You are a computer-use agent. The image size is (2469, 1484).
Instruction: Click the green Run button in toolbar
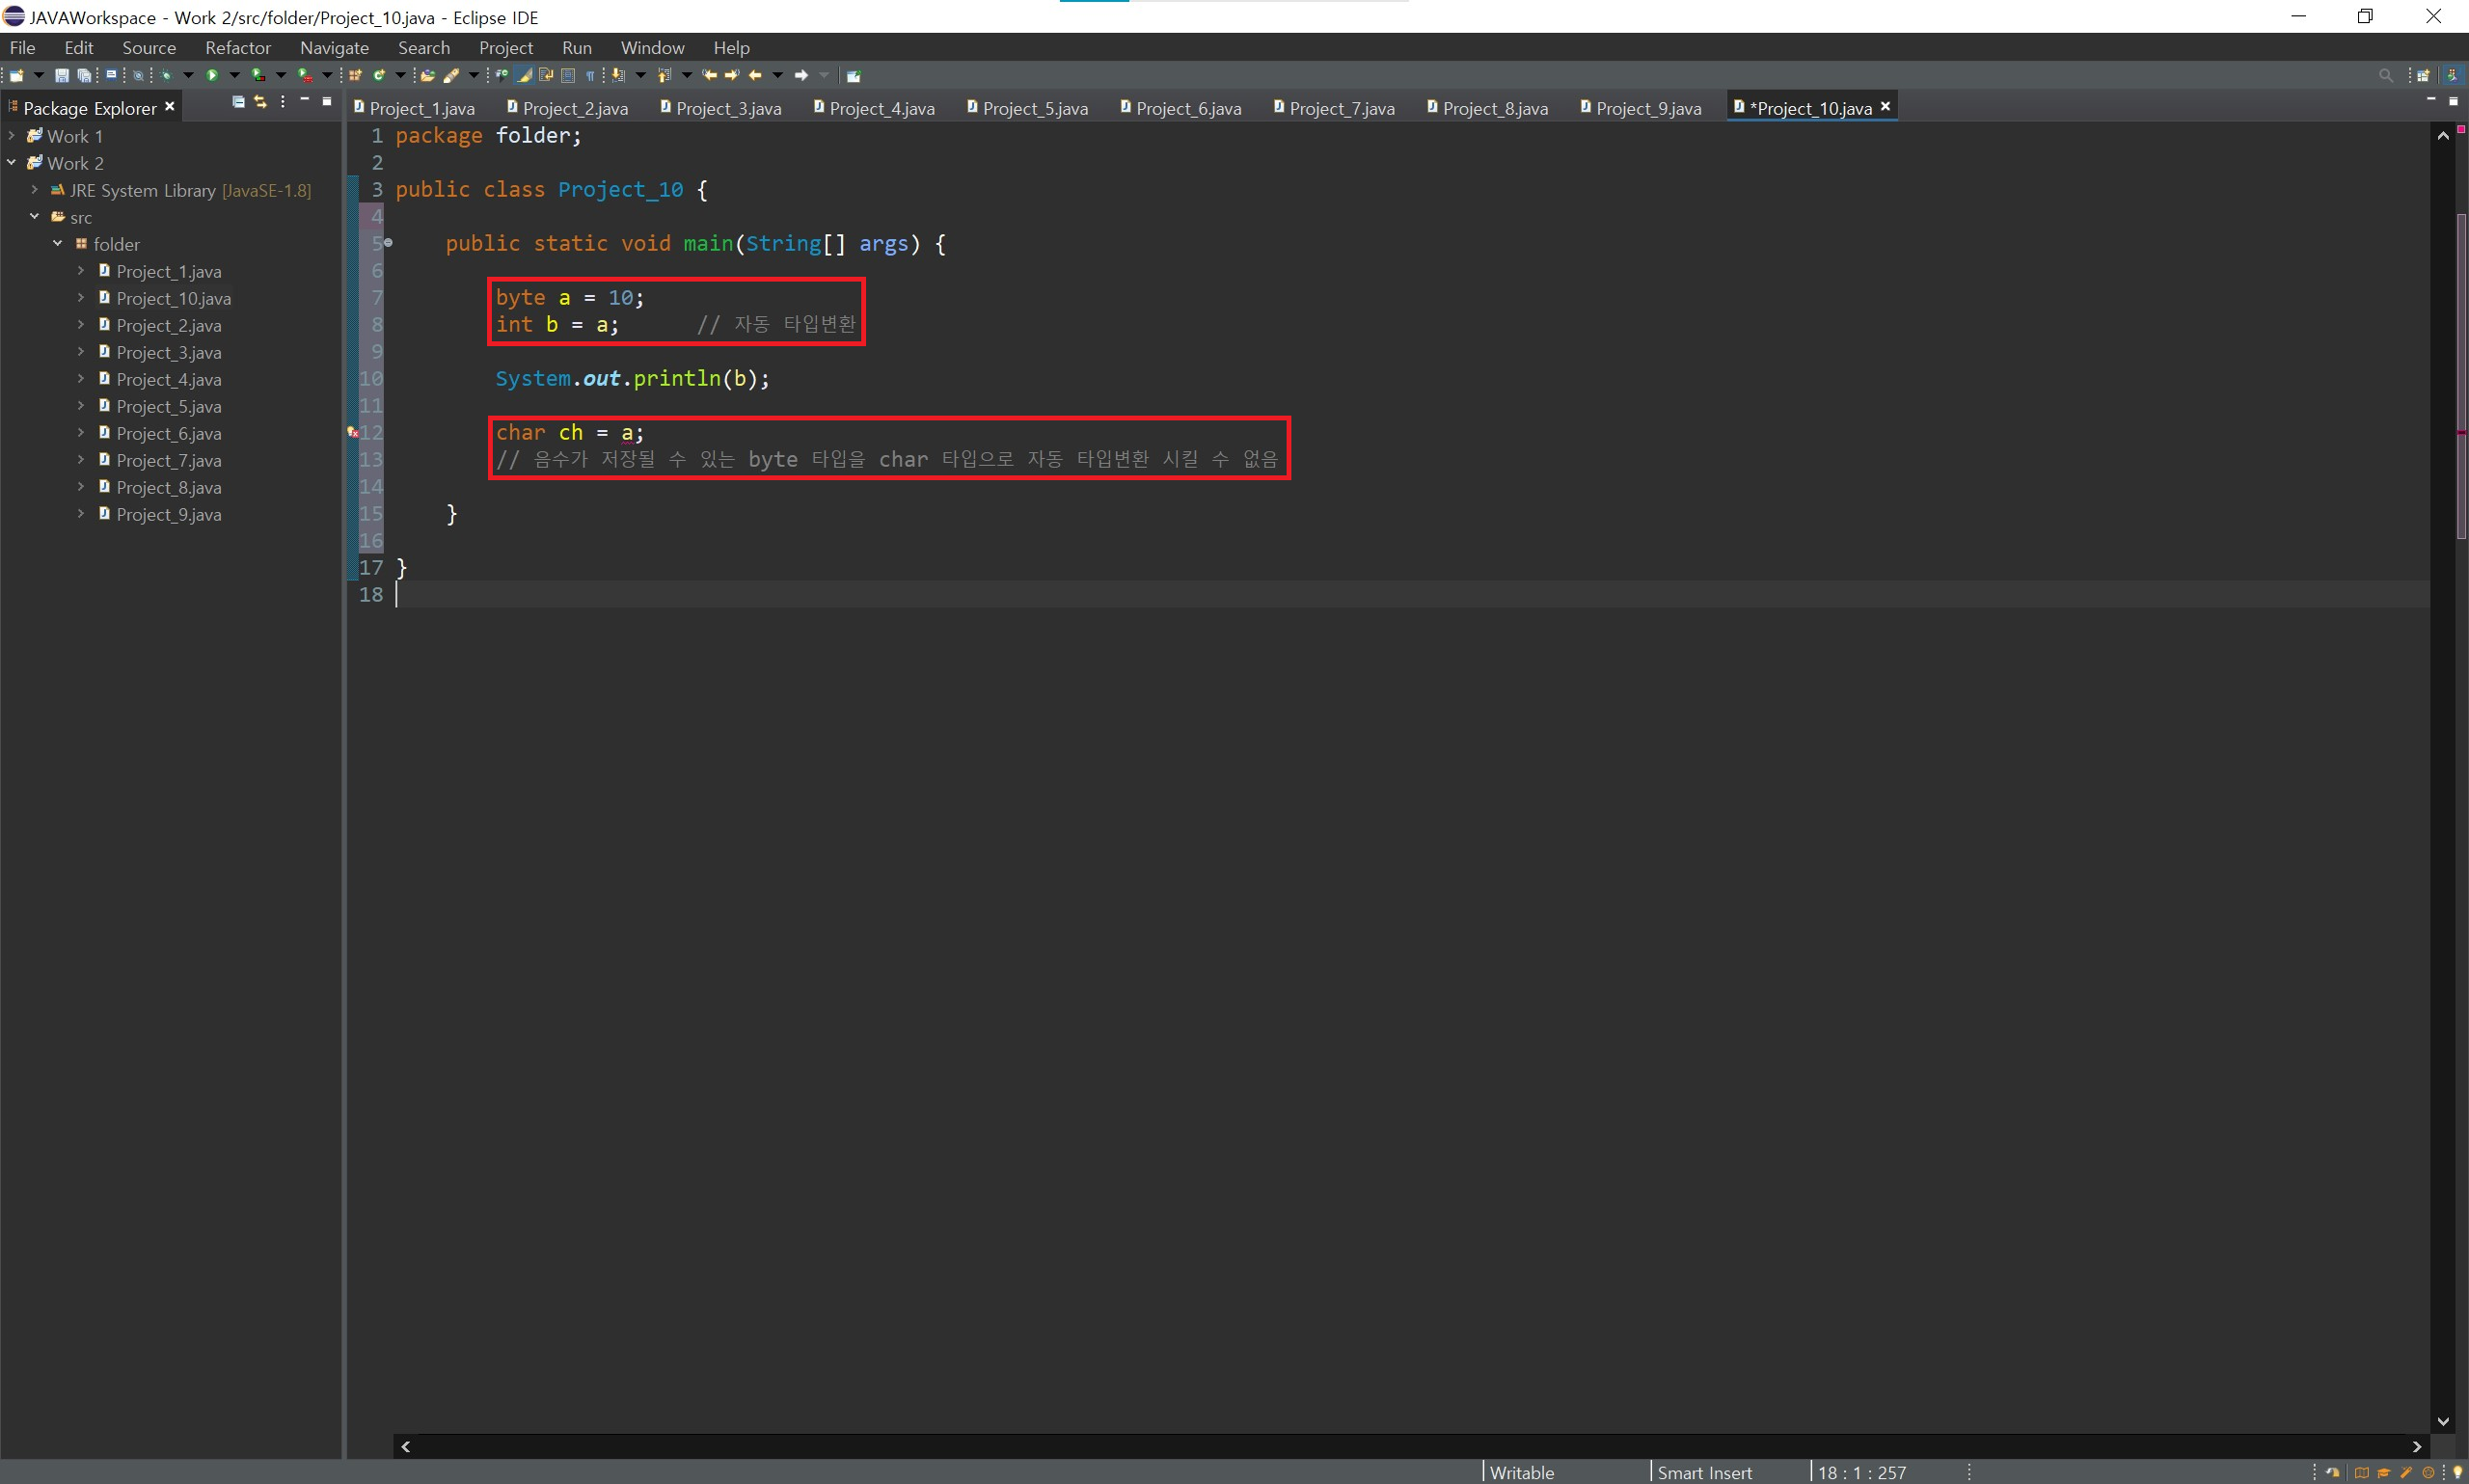212,75
